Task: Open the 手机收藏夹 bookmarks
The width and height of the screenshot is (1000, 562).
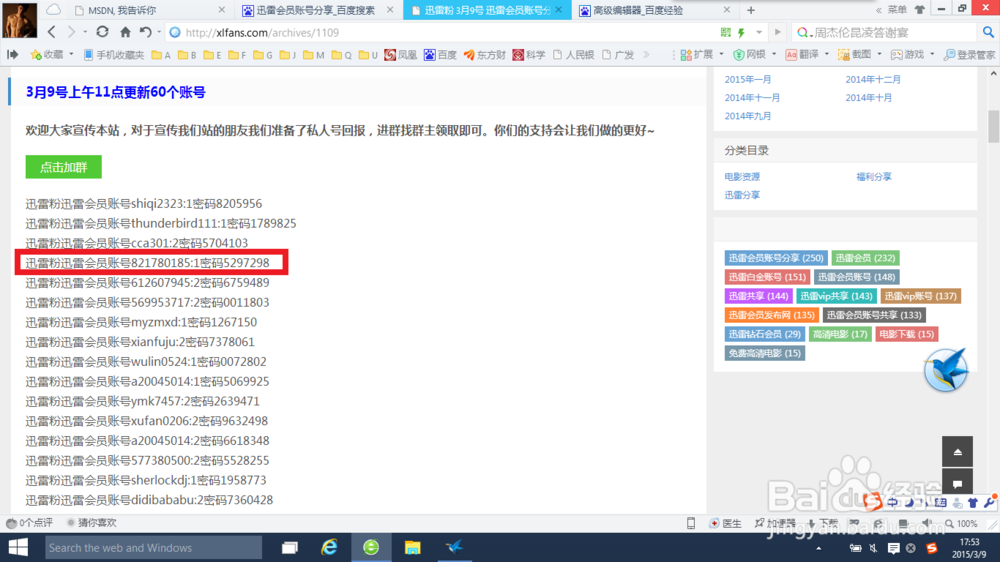Action: [x=114, y=55]
